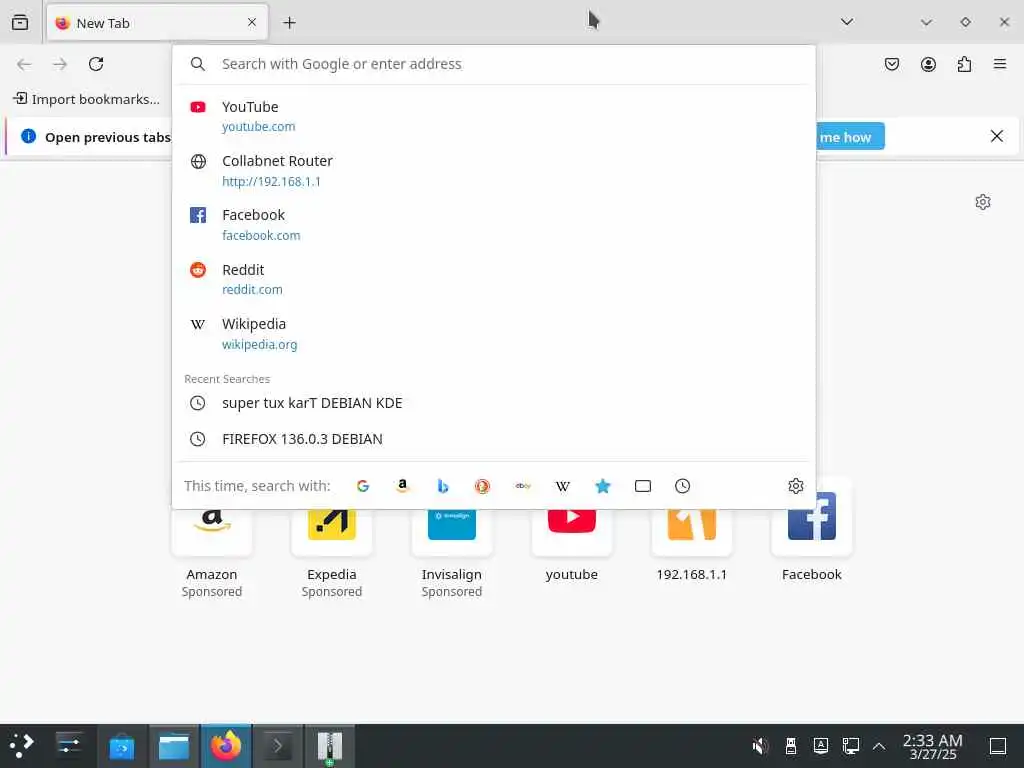The width and height of the screenshot is (1024, 768).
Task: Click the Show me how button
Action: 850,137
